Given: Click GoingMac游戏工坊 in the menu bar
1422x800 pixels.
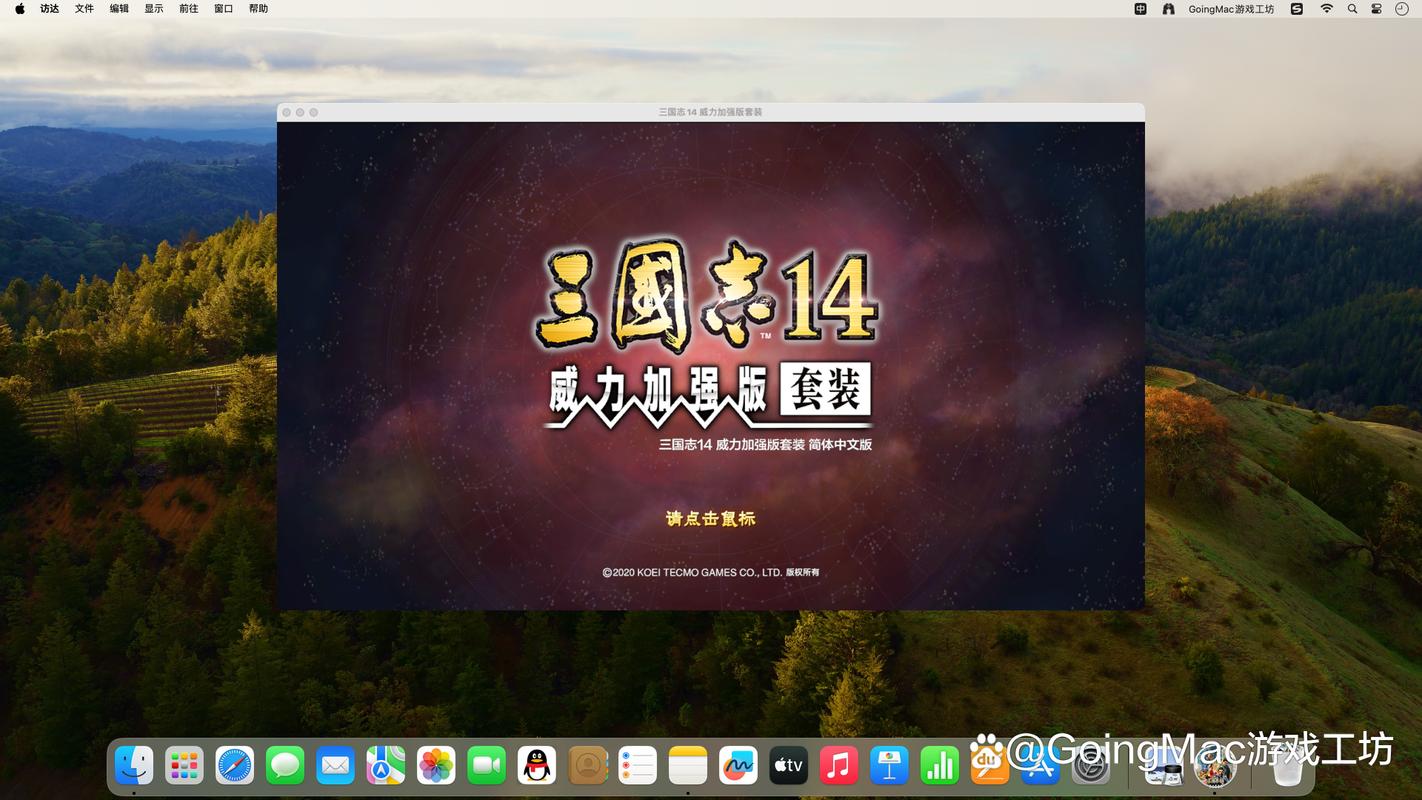Looking at the screenshot, I should coord(1231,8).
